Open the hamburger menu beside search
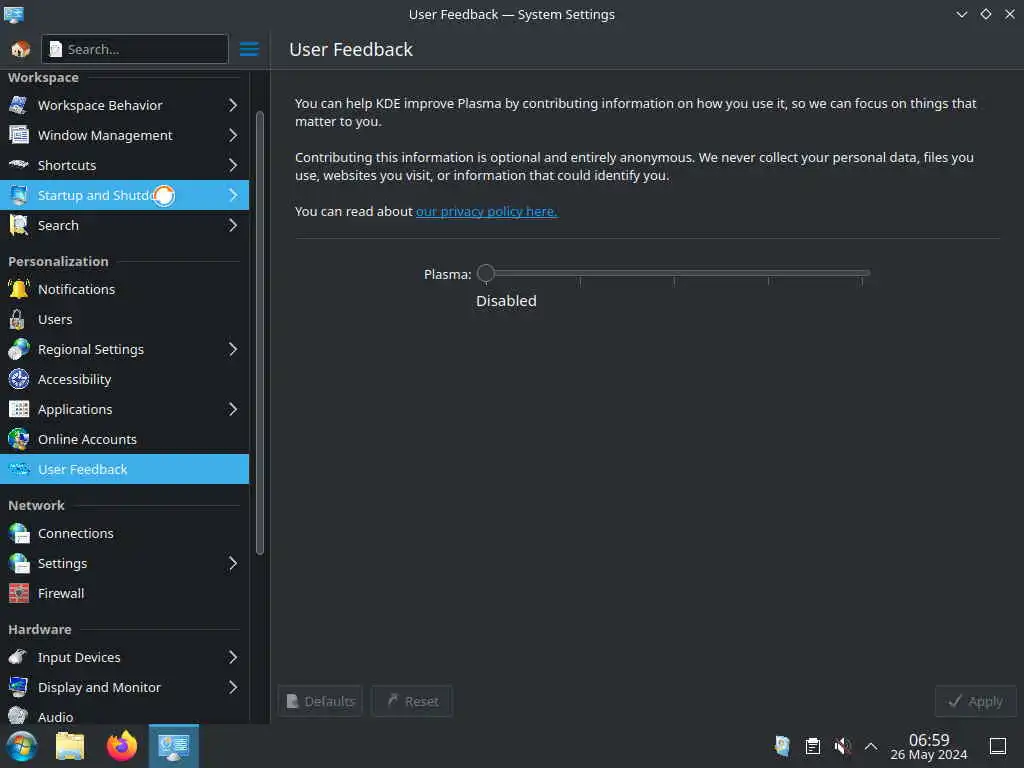This screenshot has height=768, width=1024. [249, 49]
